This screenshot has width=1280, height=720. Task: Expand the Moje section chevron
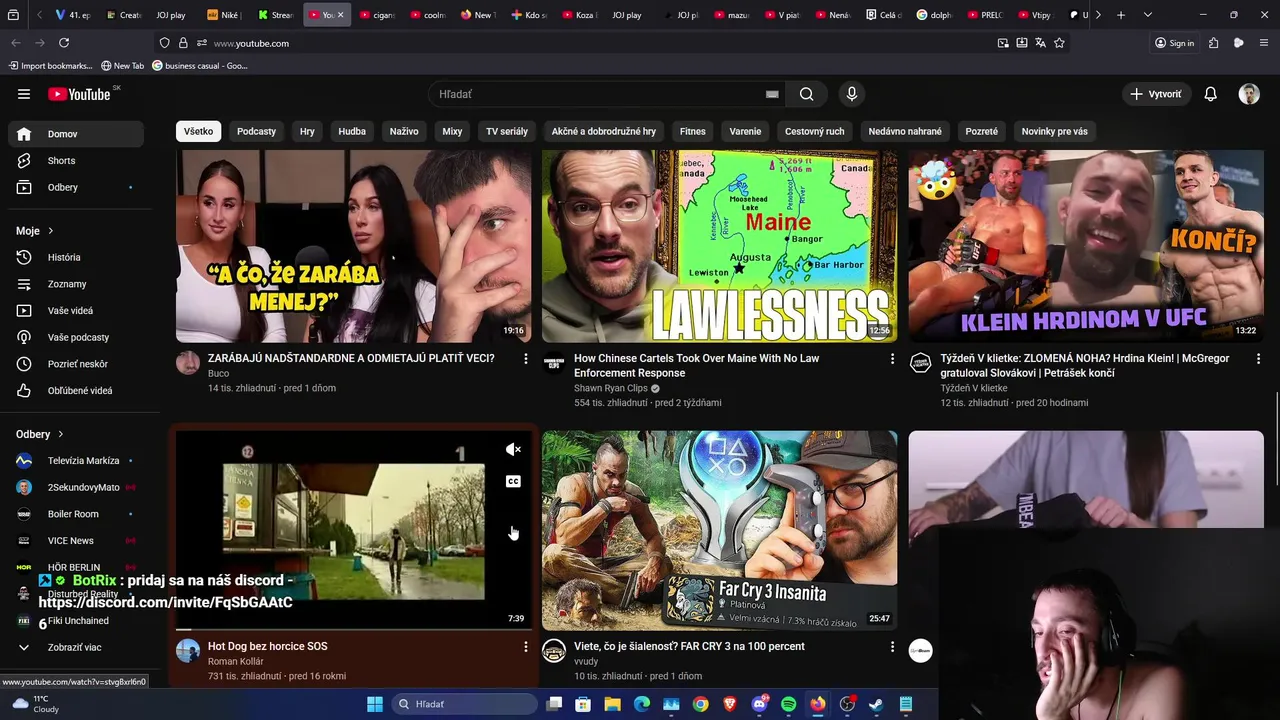[x=51, y=231]
